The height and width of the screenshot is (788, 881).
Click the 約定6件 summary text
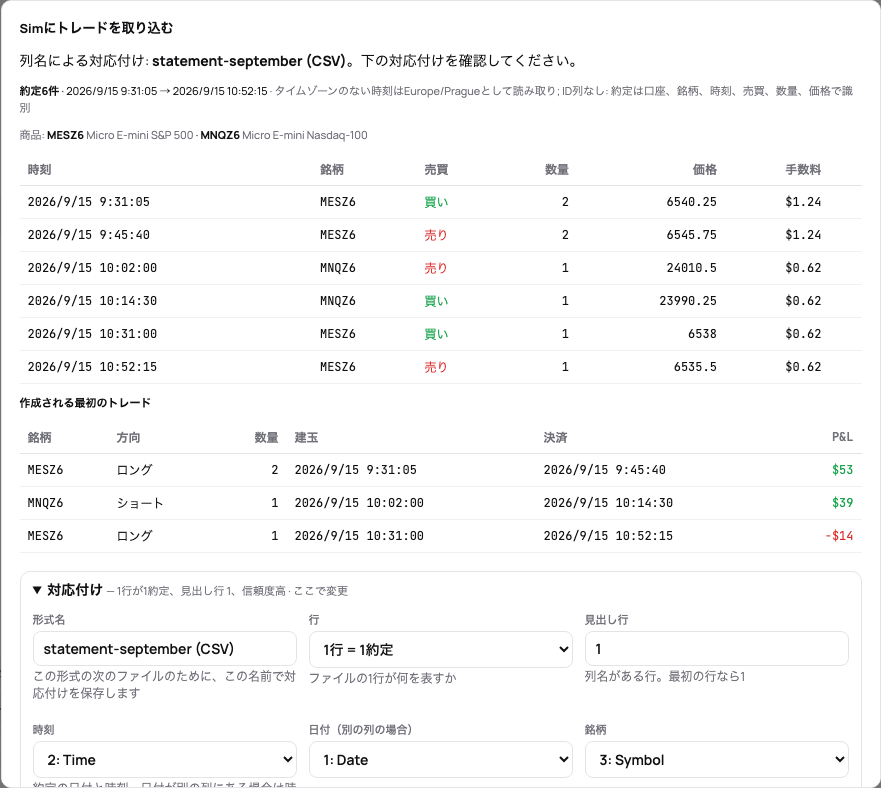[x=39, y=91]
